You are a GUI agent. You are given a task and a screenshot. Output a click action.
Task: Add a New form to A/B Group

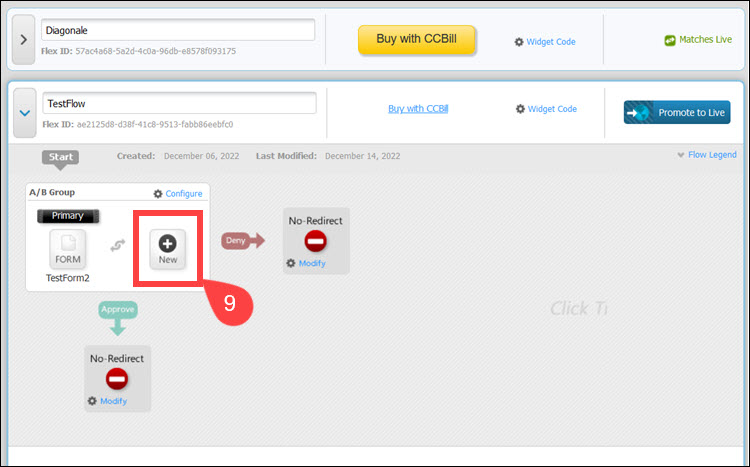(x=168, y=249)
